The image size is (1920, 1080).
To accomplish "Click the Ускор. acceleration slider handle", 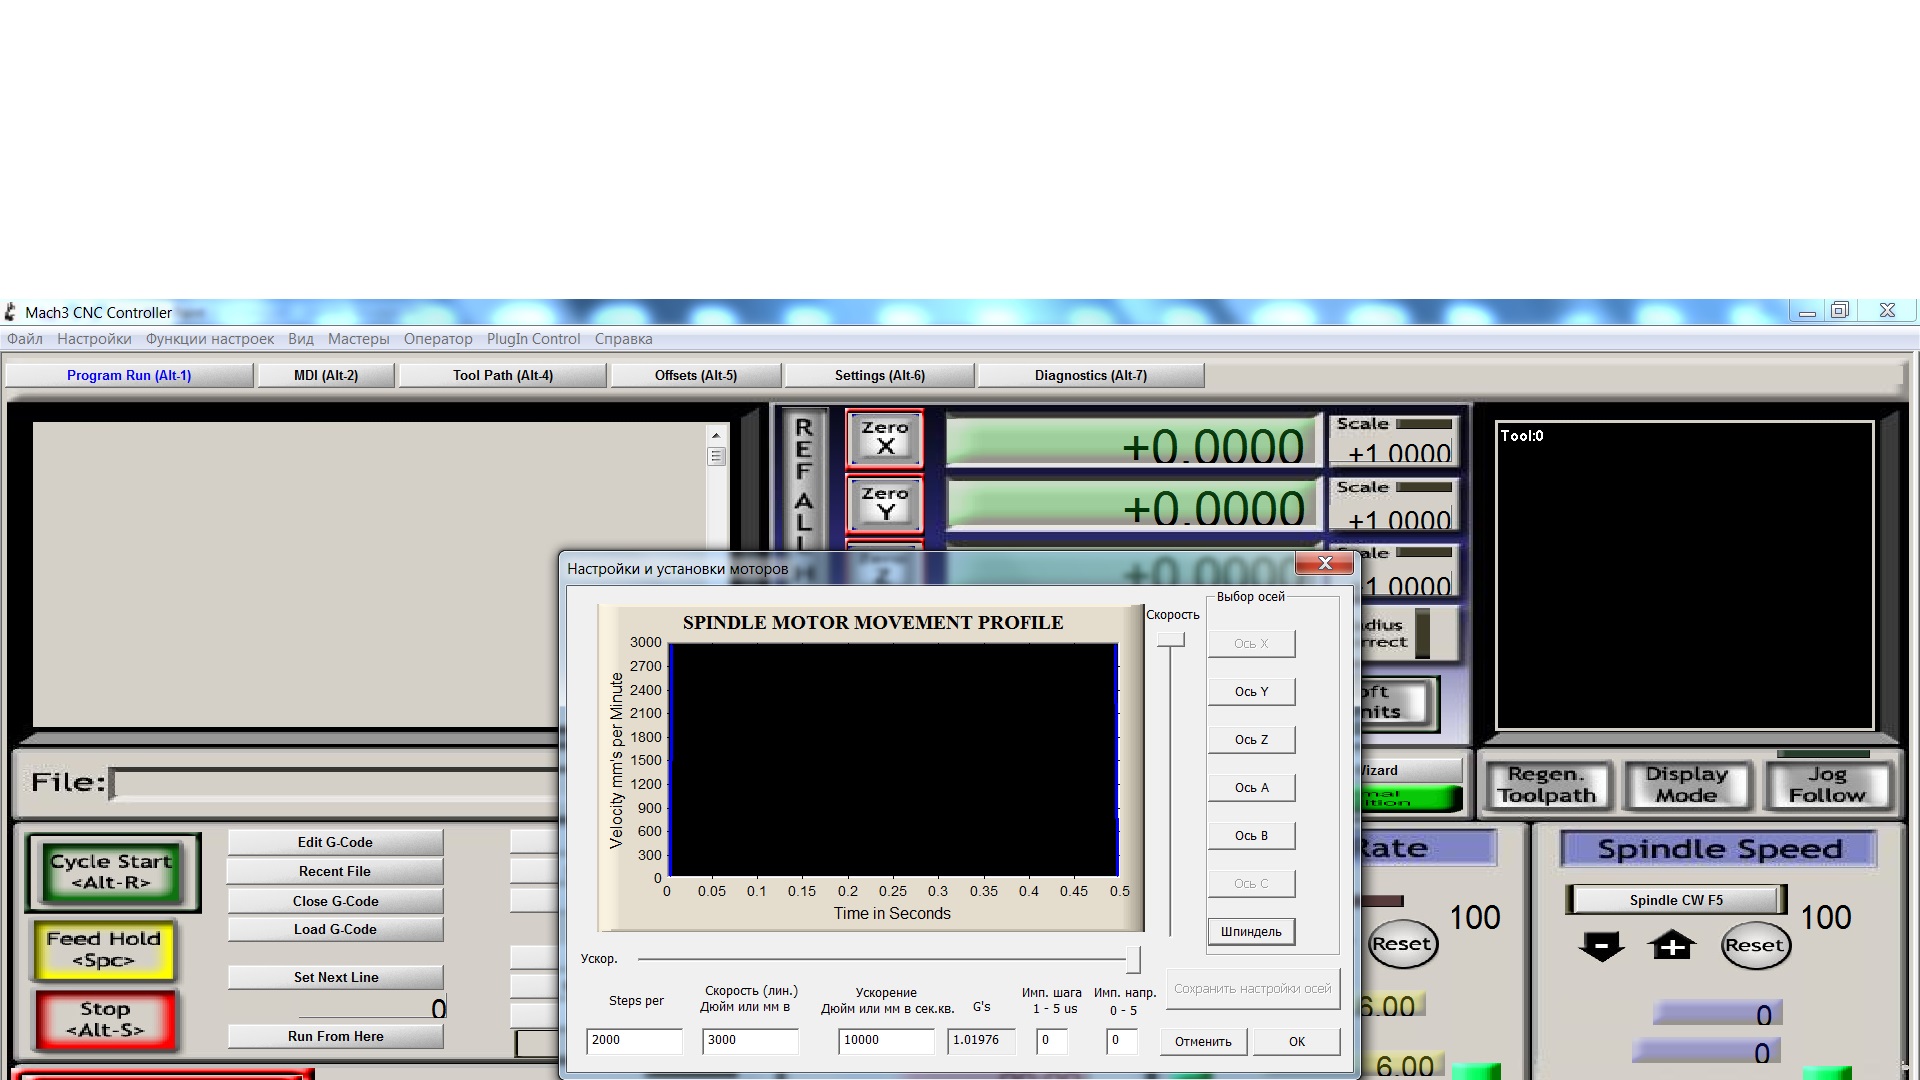I will (1133, 960).
